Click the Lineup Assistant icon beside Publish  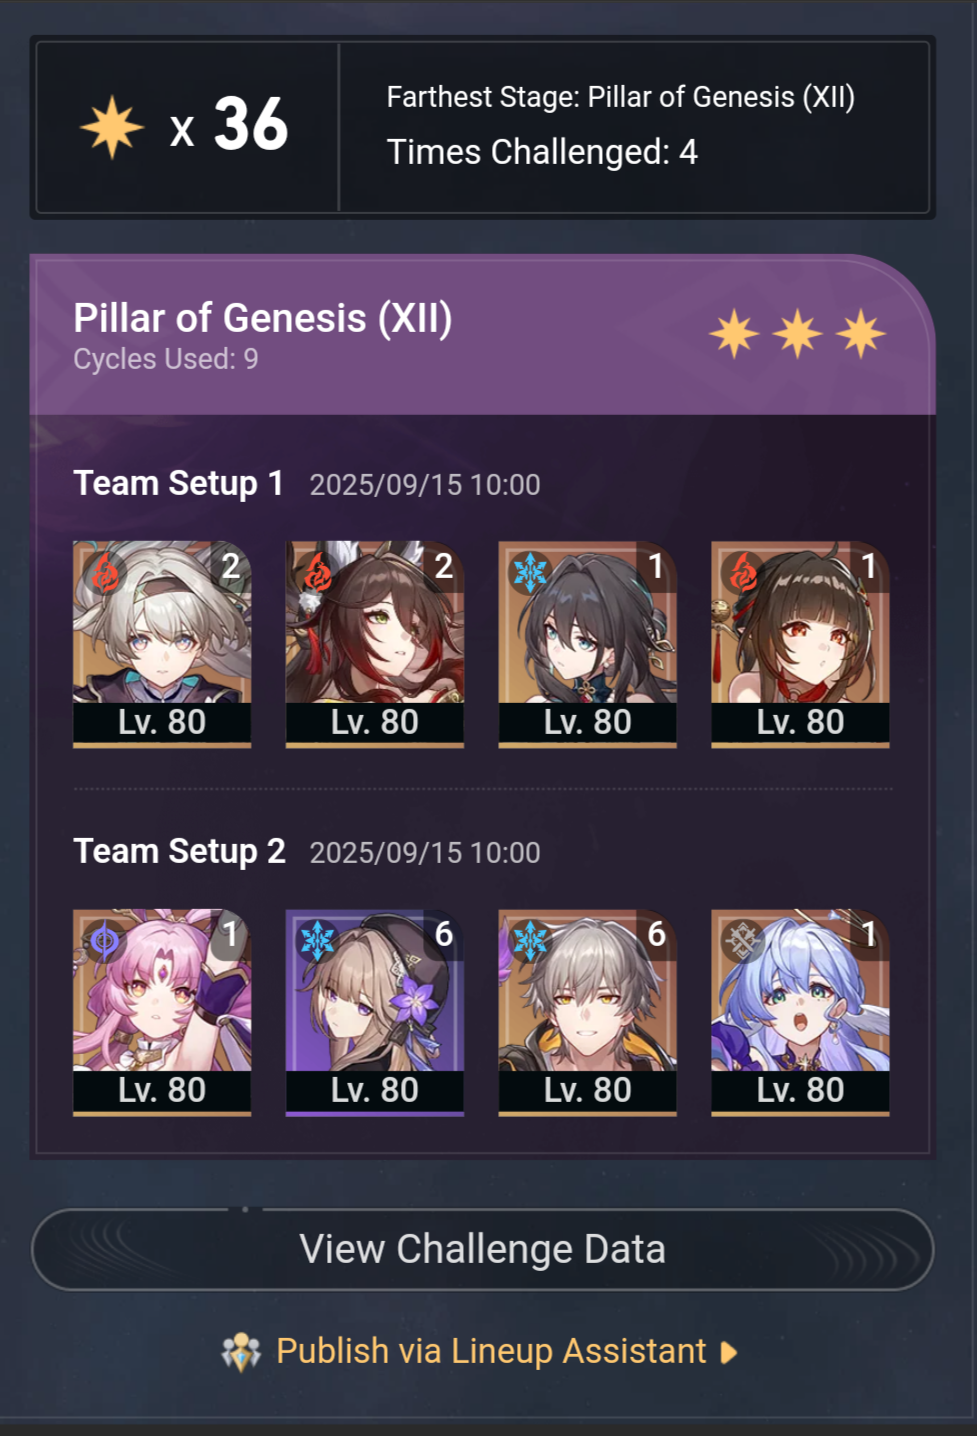click(x=241, y=1352)
